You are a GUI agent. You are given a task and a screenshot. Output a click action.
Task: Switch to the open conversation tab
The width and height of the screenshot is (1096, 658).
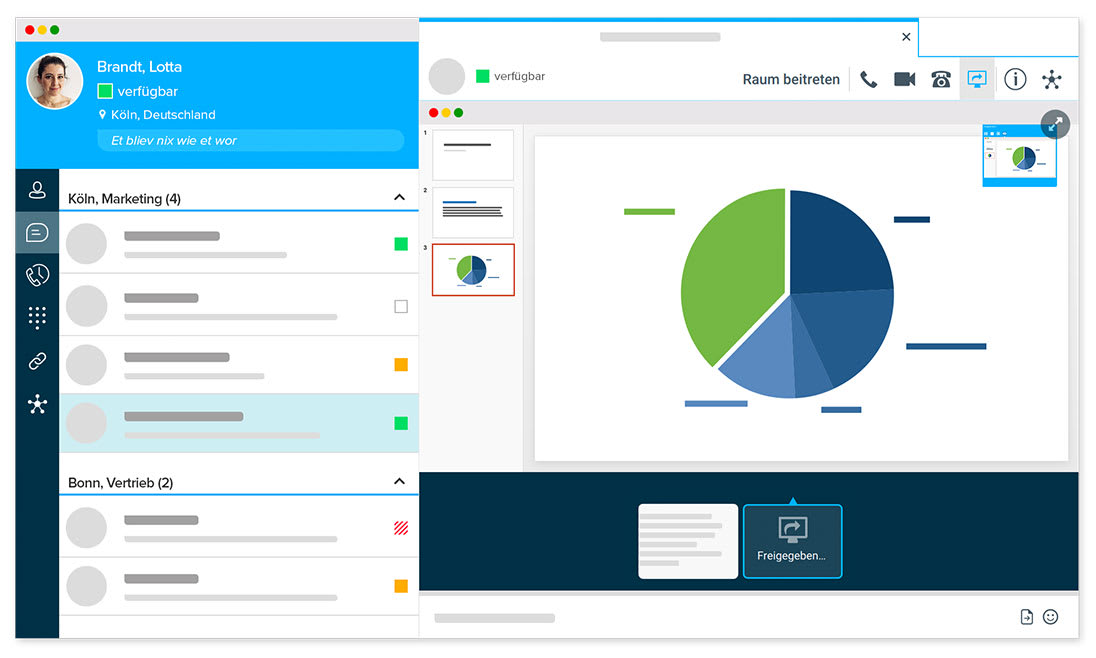click(660, 37)
